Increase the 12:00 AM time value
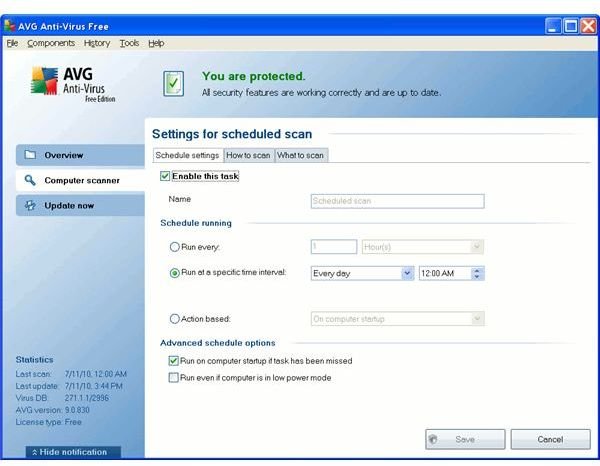The image size is (600, 466). (477, 270)
